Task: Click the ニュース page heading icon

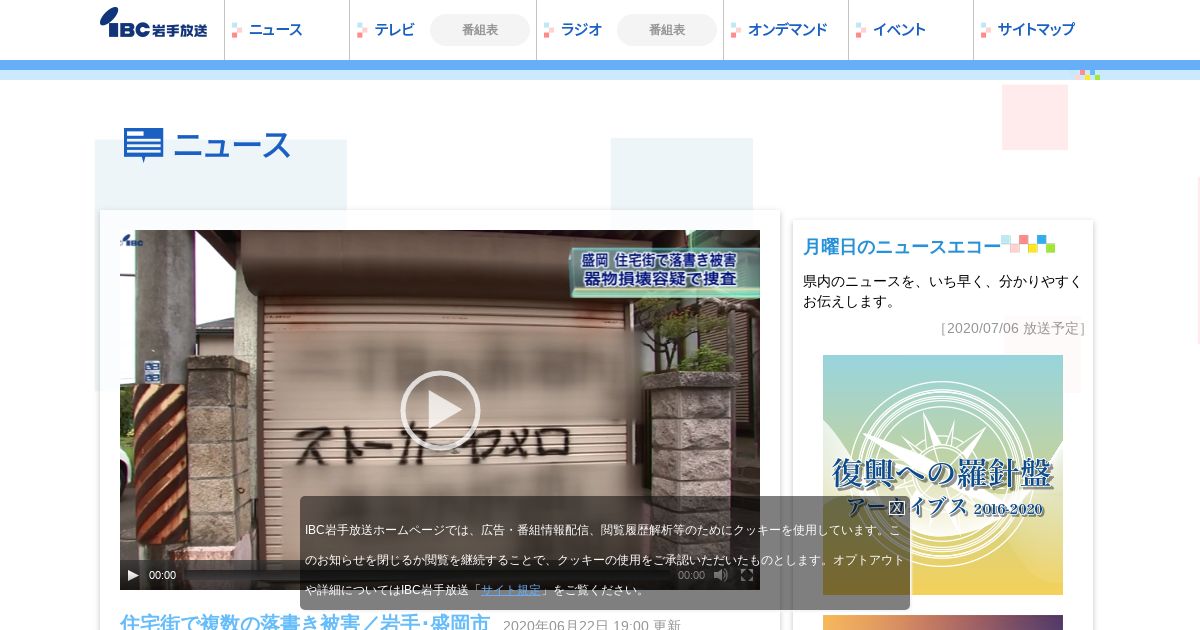Action: [x=144, y=145]
